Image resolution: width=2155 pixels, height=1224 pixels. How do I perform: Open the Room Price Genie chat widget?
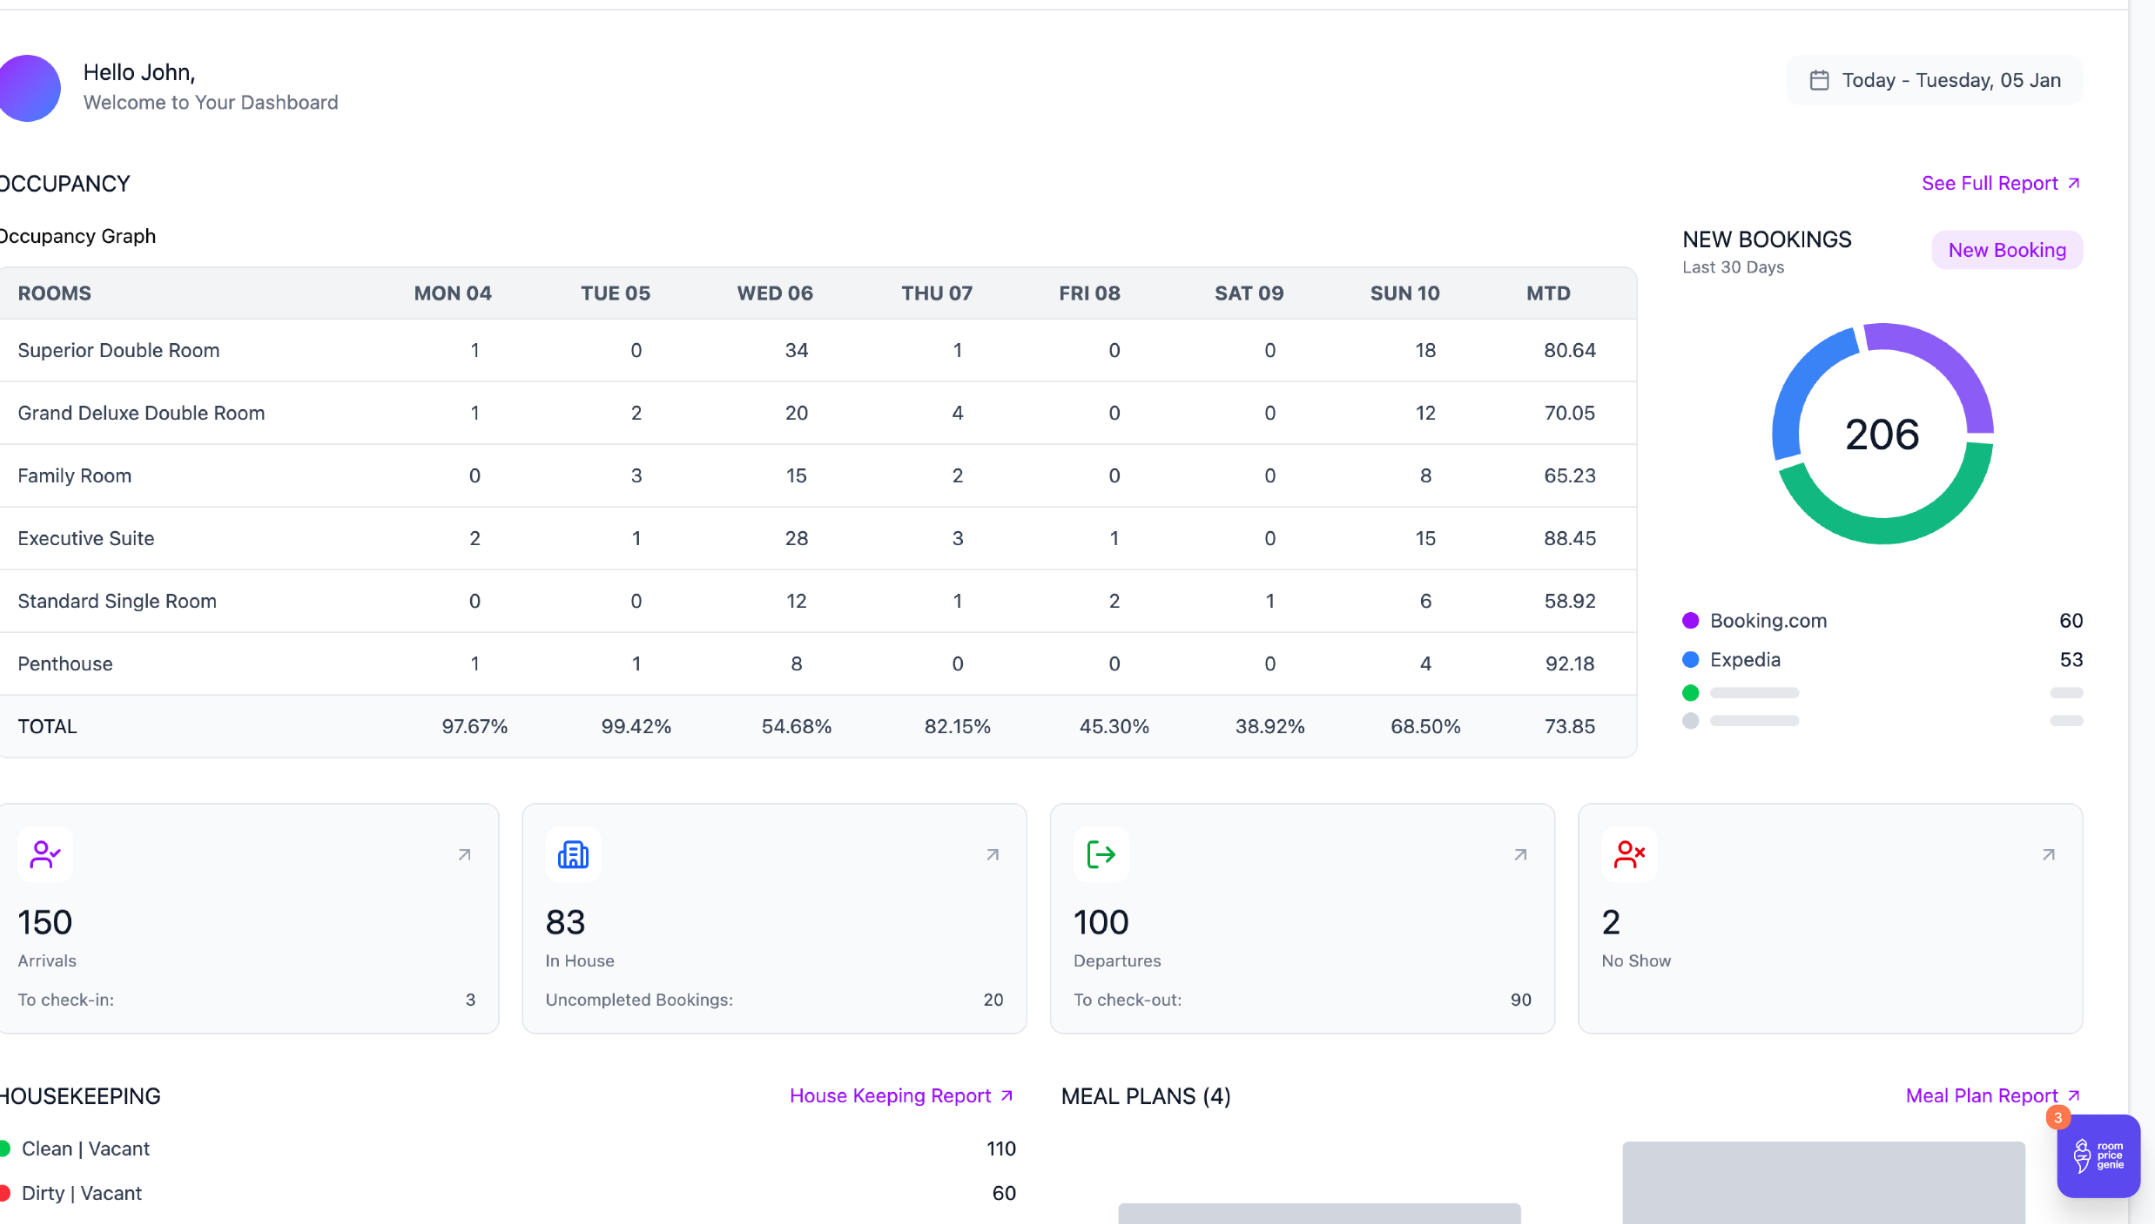2098,1156
